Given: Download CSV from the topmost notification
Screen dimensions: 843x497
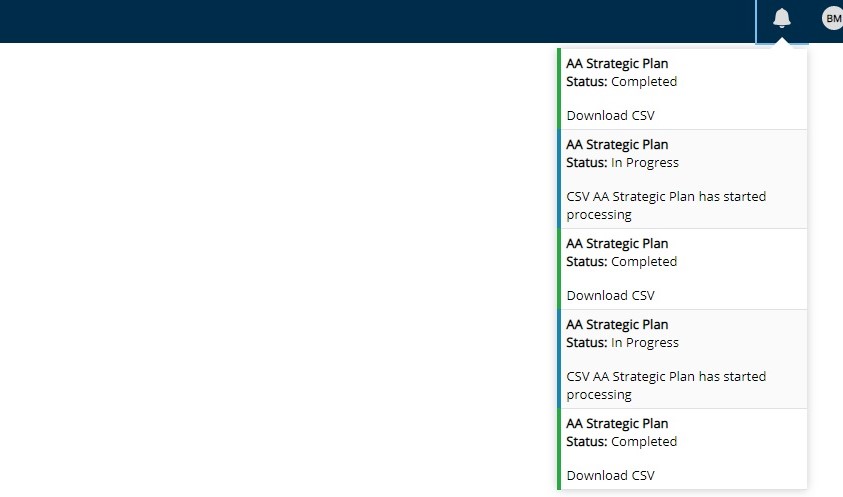Looking at the screenshot, I should pyautogui.click(x=610, y=115).
